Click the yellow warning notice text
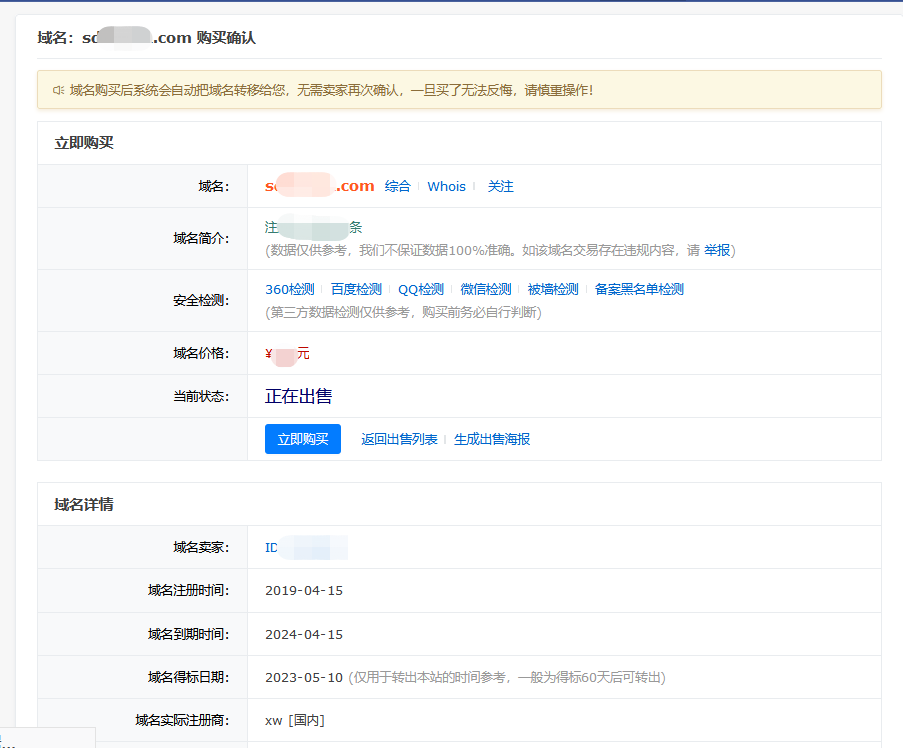The height and width of the screenshot is (748, 903). 331,90
